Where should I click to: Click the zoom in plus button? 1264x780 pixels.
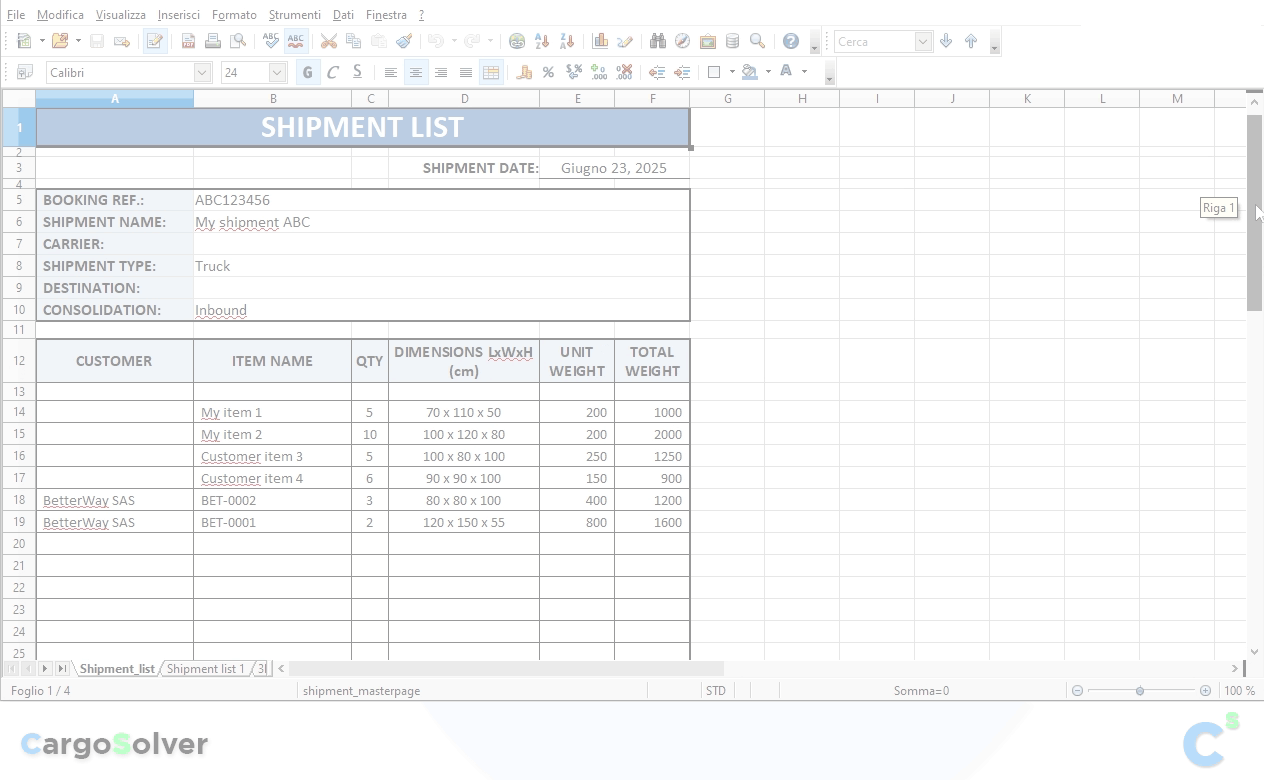1205,691
